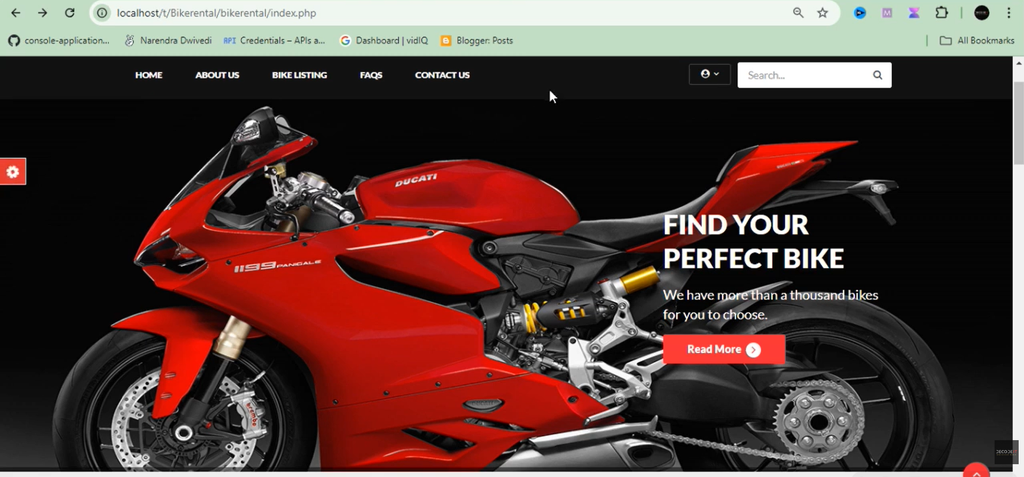
Task: Submit search with the magnifier icon
Action: pyautogui.click(x=878, y=75)
